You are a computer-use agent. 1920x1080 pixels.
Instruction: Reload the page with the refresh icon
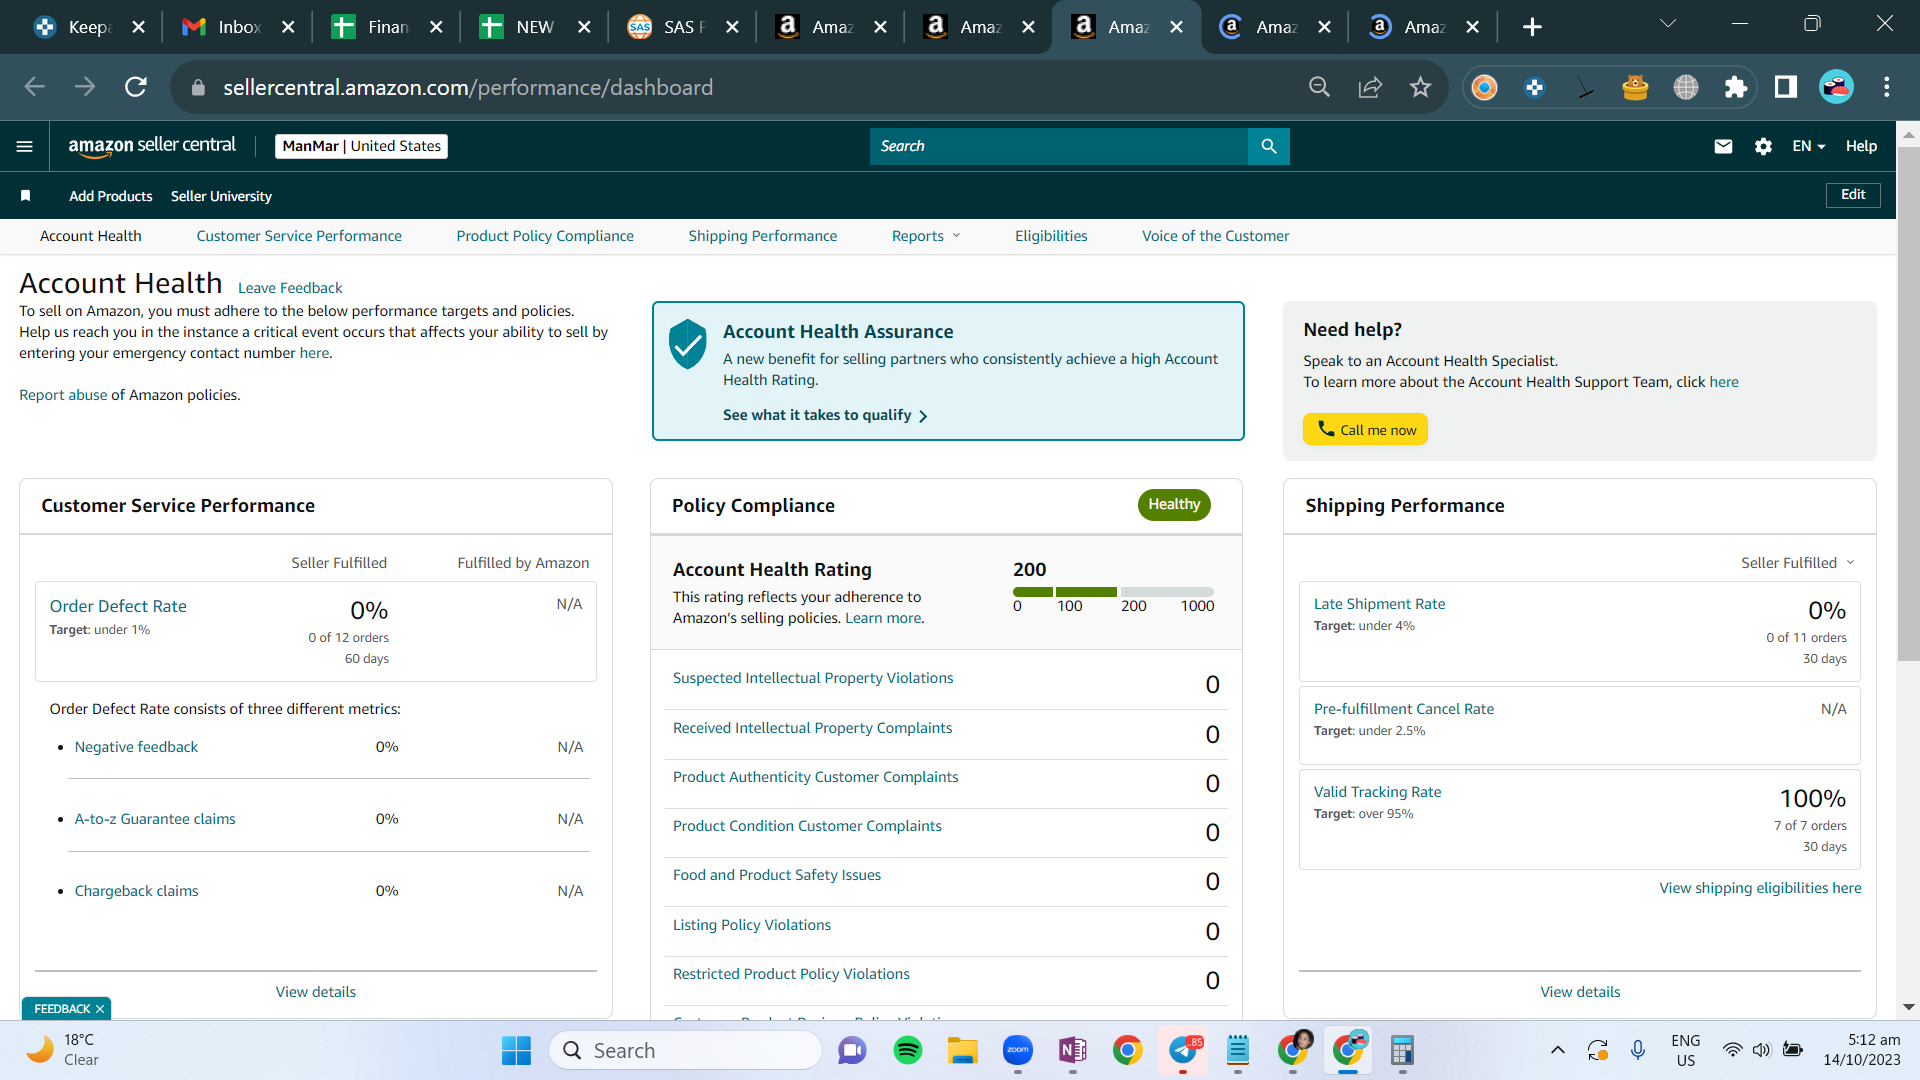coord(136,87)
